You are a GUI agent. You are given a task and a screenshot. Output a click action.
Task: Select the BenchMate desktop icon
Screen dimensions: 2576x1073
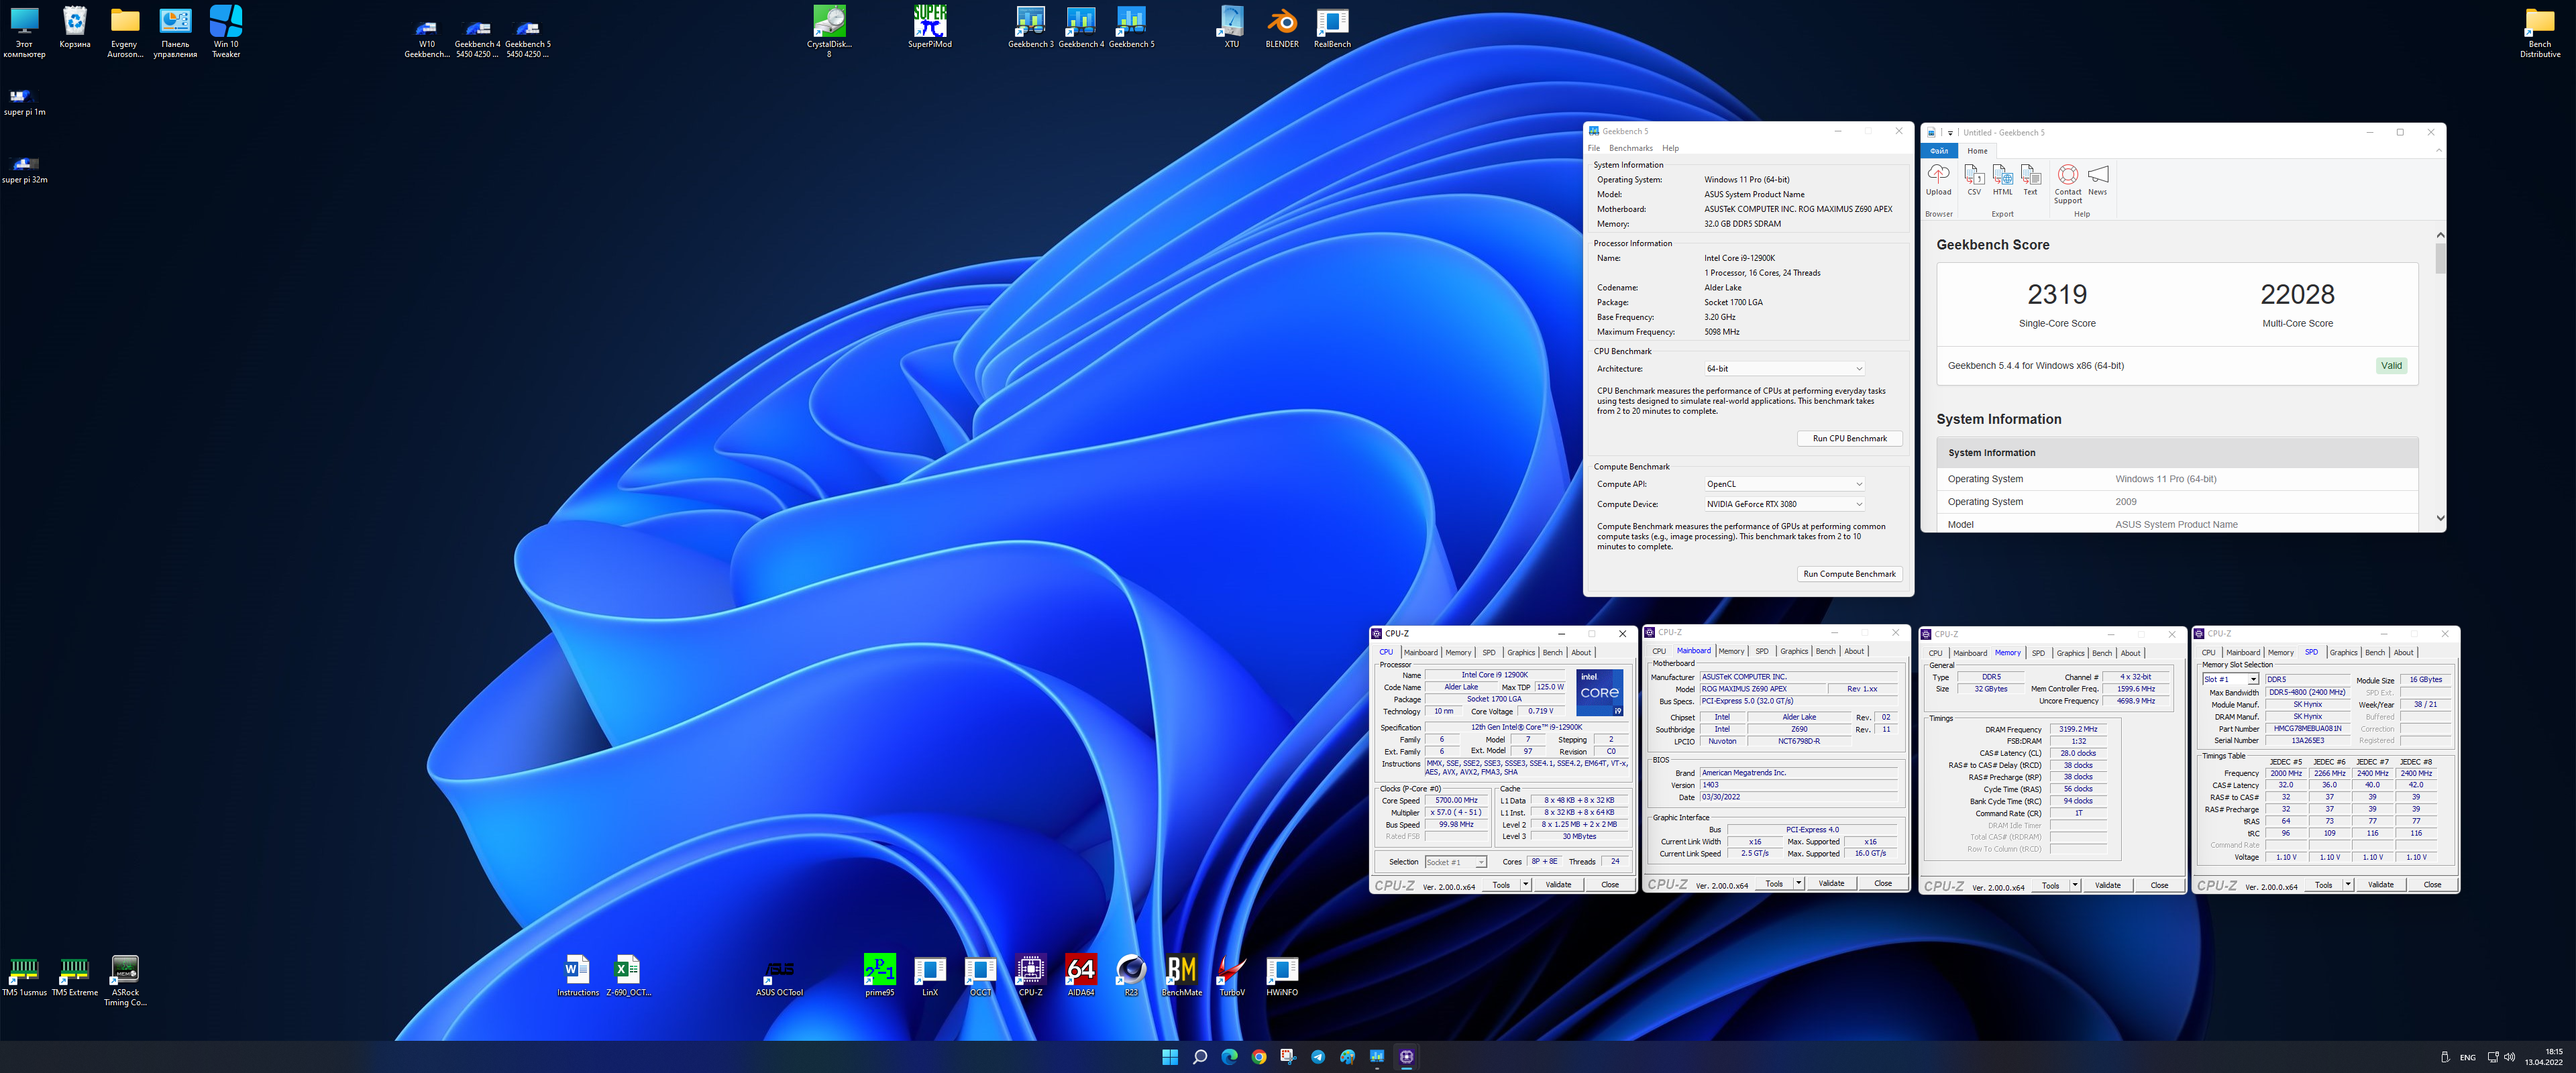pyautogui.click(x=1181, y=975)
